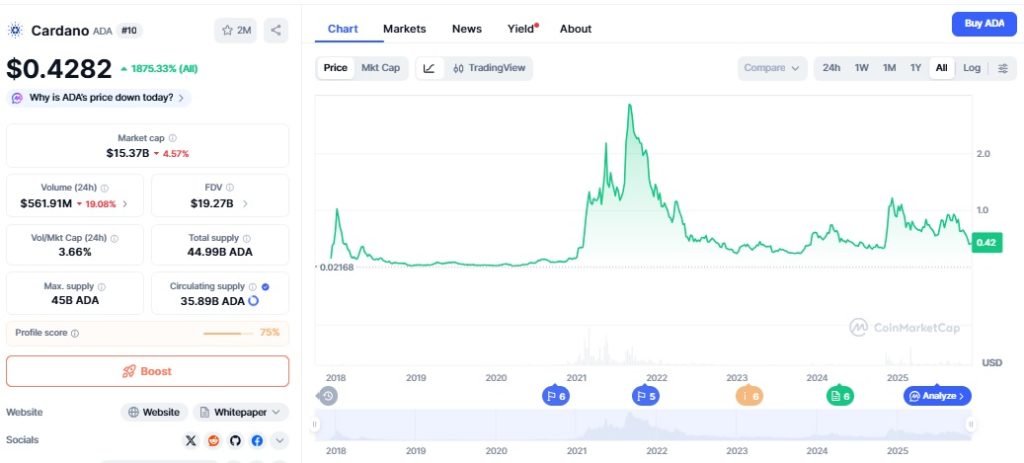Open the share icon button
1024x463 pixels.
point(276,30)
